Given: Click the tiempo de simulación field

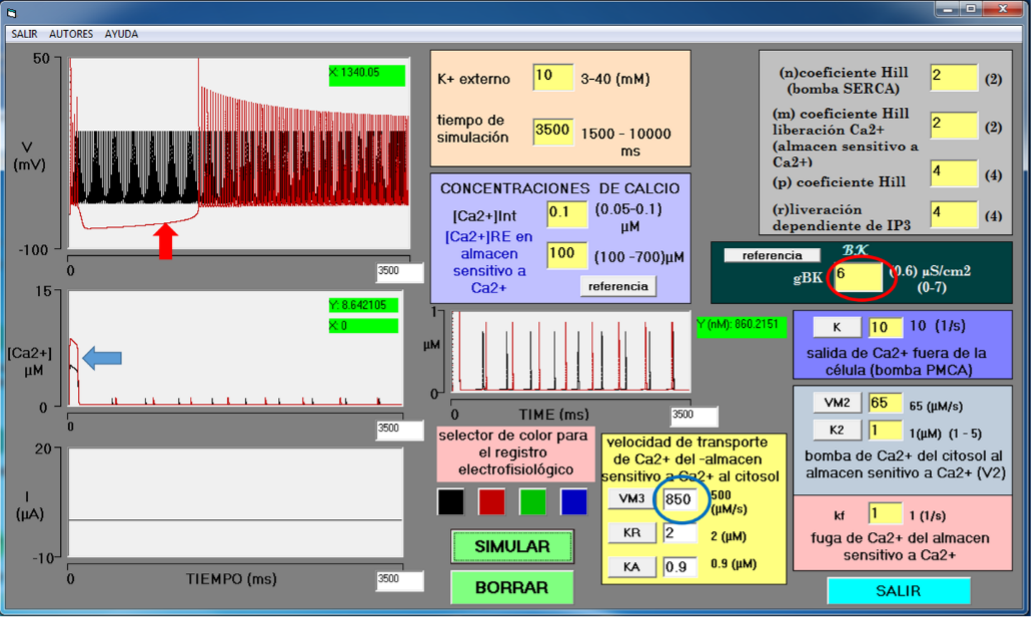Looking at the screenshot, I should click(x=552, y=131).
